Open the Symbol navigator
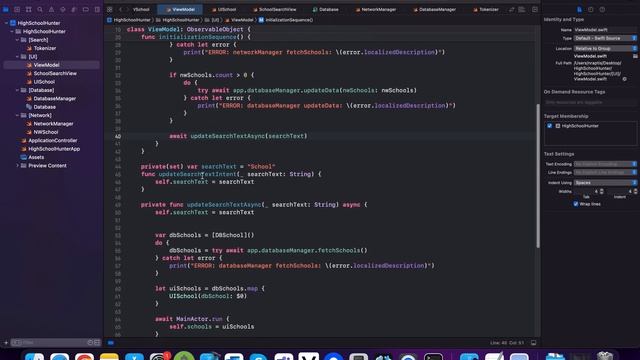This screenshot has height=360, width=640. (29, 9)
